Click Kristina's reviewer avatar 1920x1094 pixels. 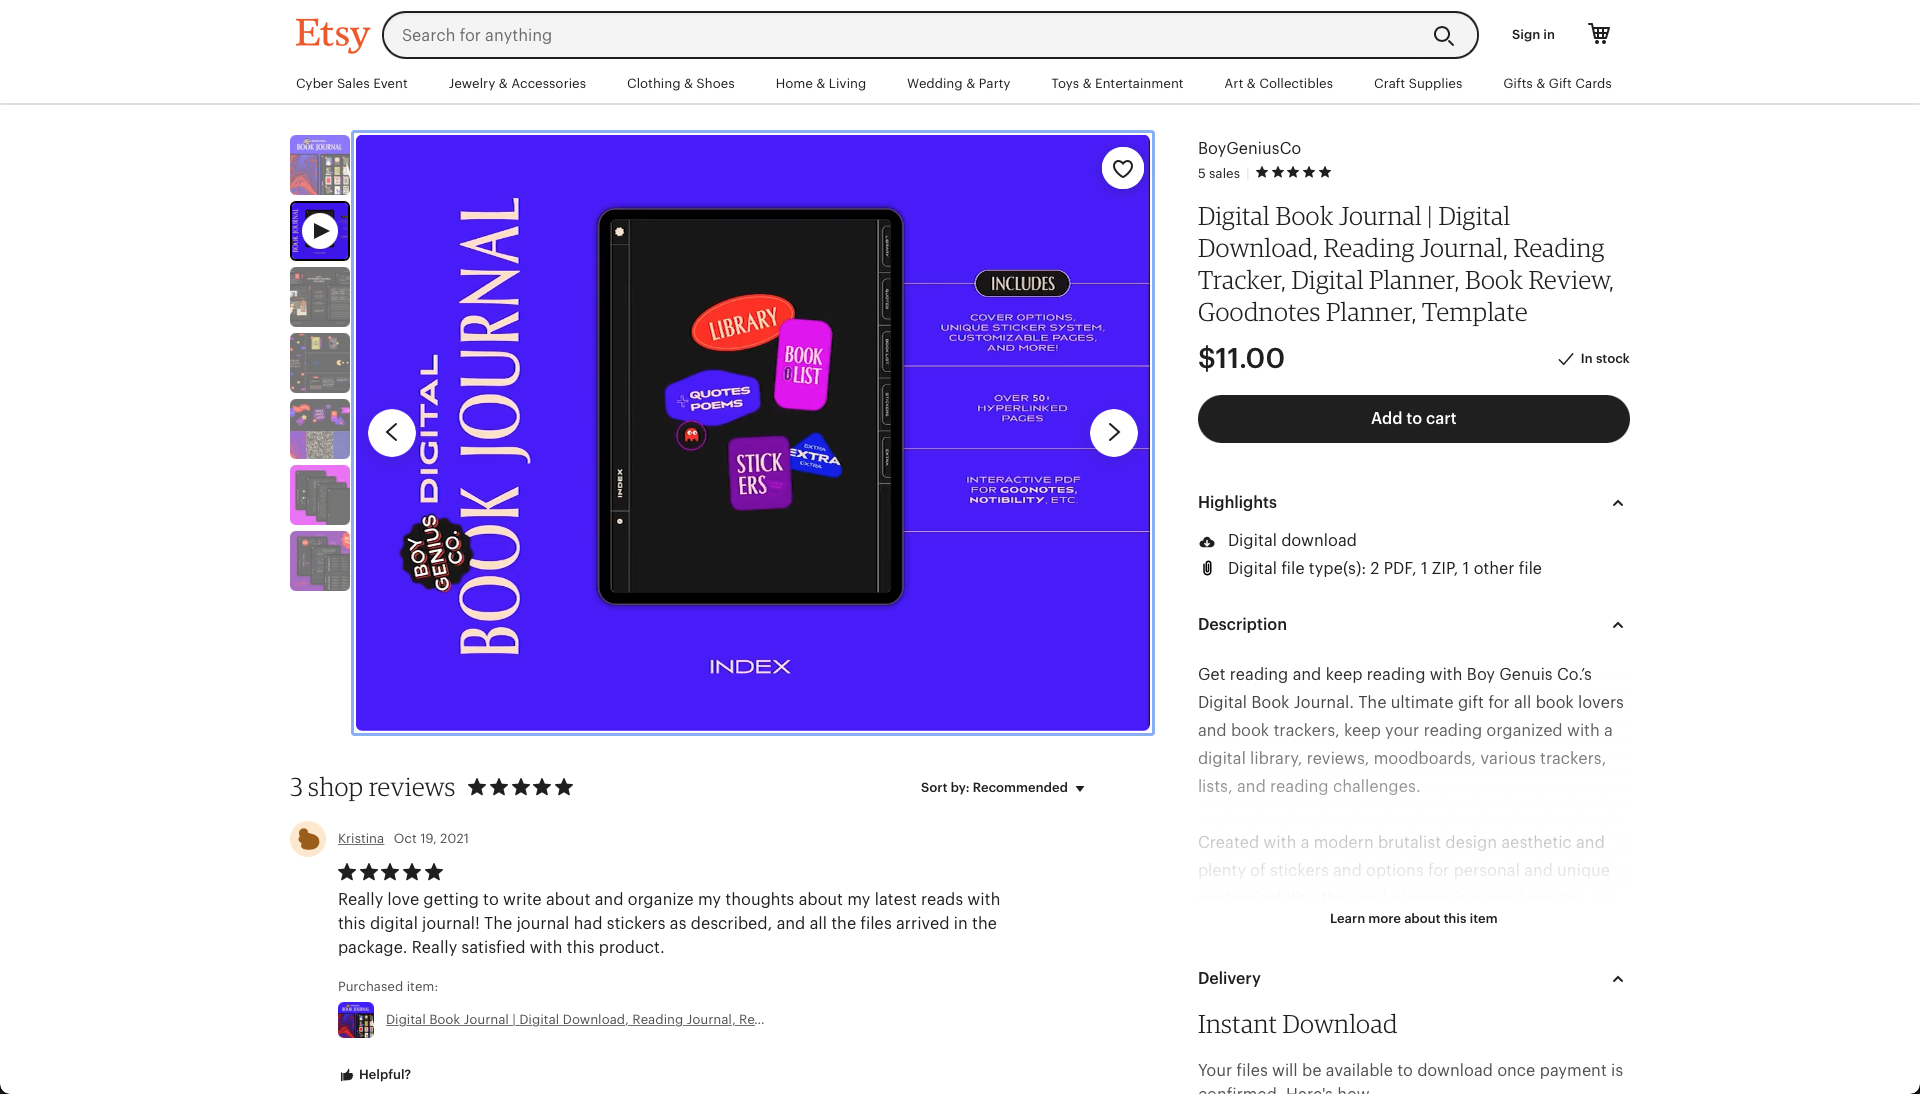(308, 839)
